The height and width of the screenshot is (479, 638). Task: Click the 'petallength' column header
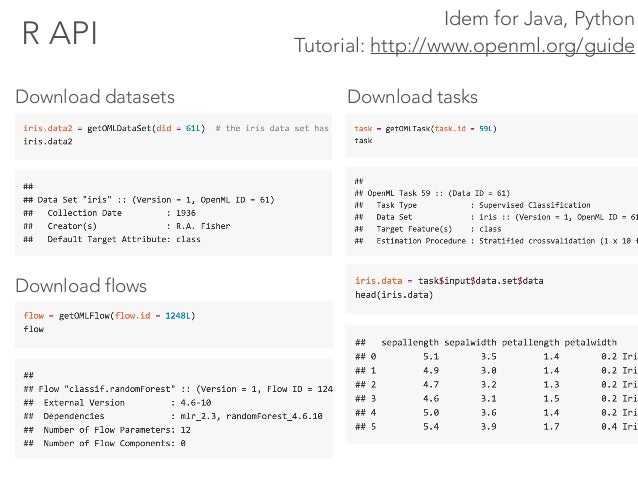pyautogui.click(x=530, y=342)
